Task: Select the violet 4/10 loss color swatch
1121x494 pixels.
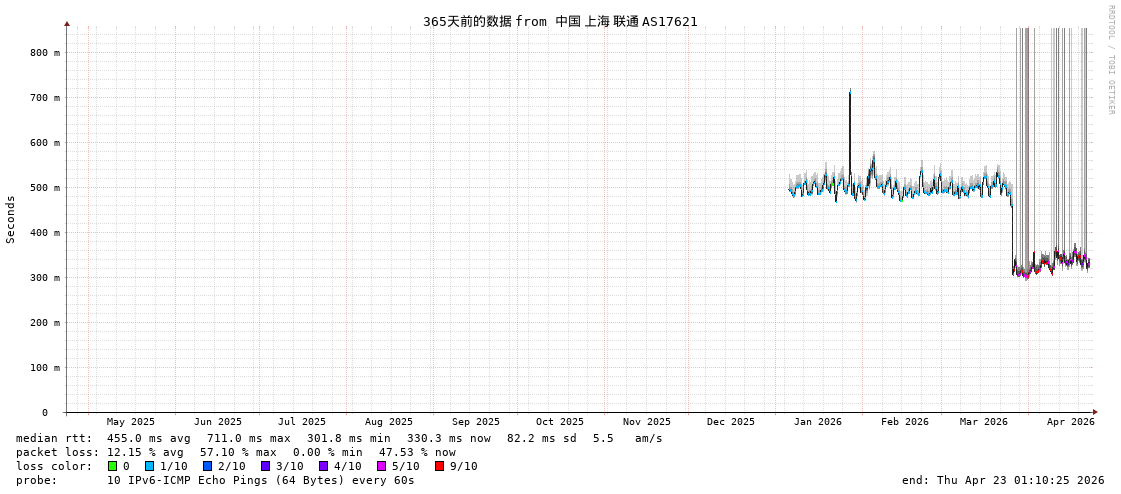Action: coord(323,466)
